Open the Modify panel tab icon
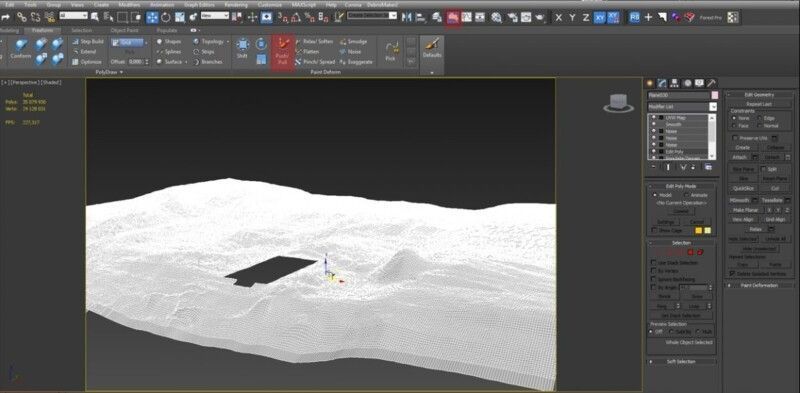The image size is (800, 393). click(x=662, y=83)
